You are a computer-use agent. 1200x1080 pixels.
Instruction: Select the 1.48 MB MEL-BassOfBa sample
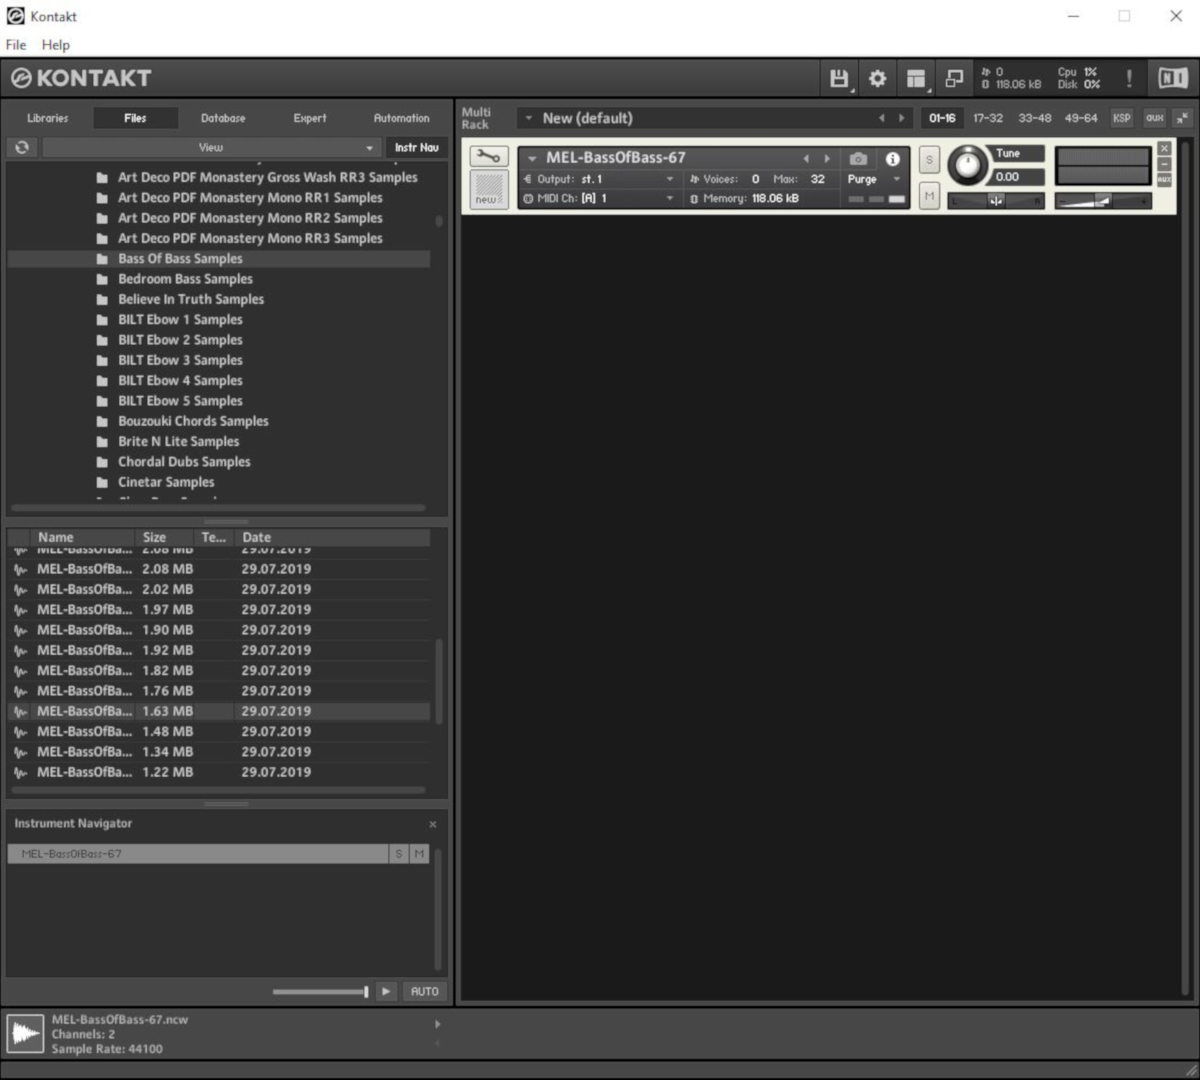coord(219,731)
